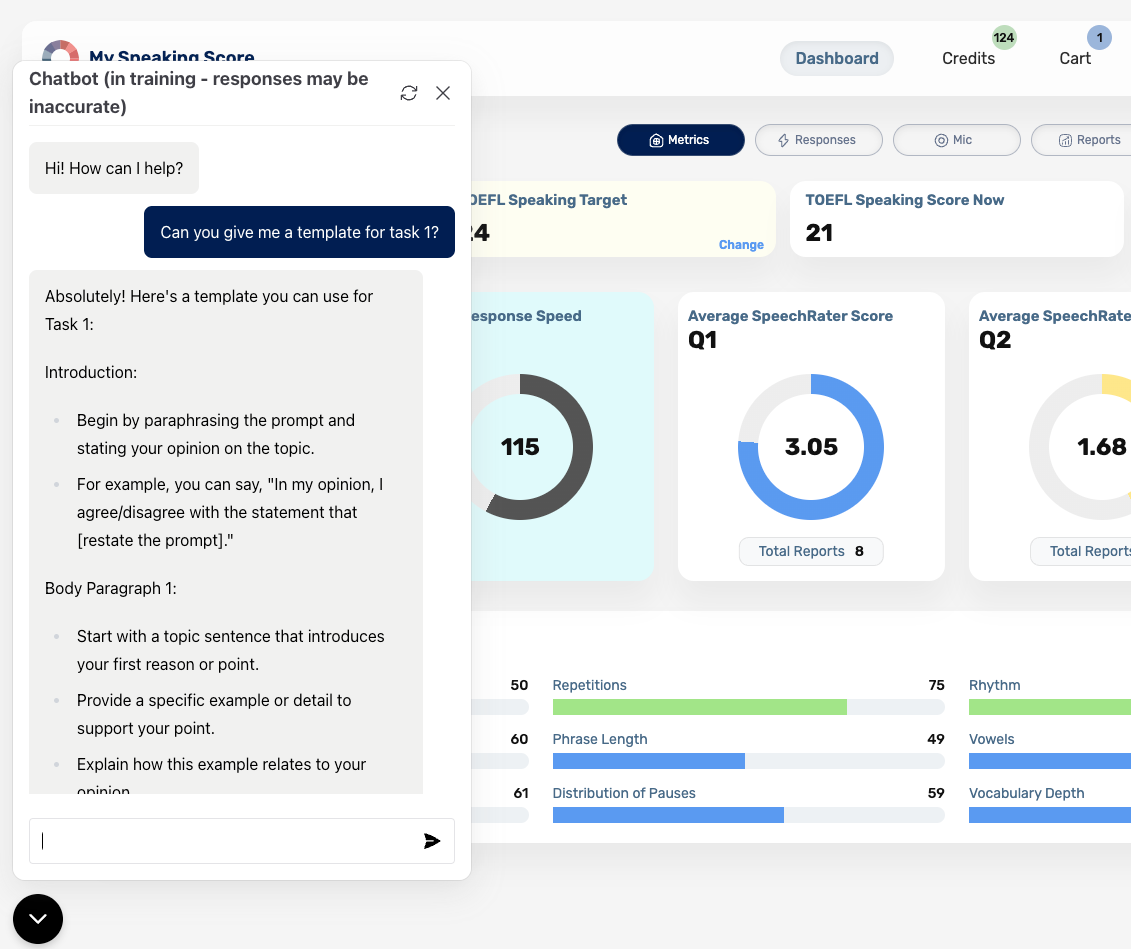Click the TOEFL Speaking Score Now value 21

click(819, 233)
